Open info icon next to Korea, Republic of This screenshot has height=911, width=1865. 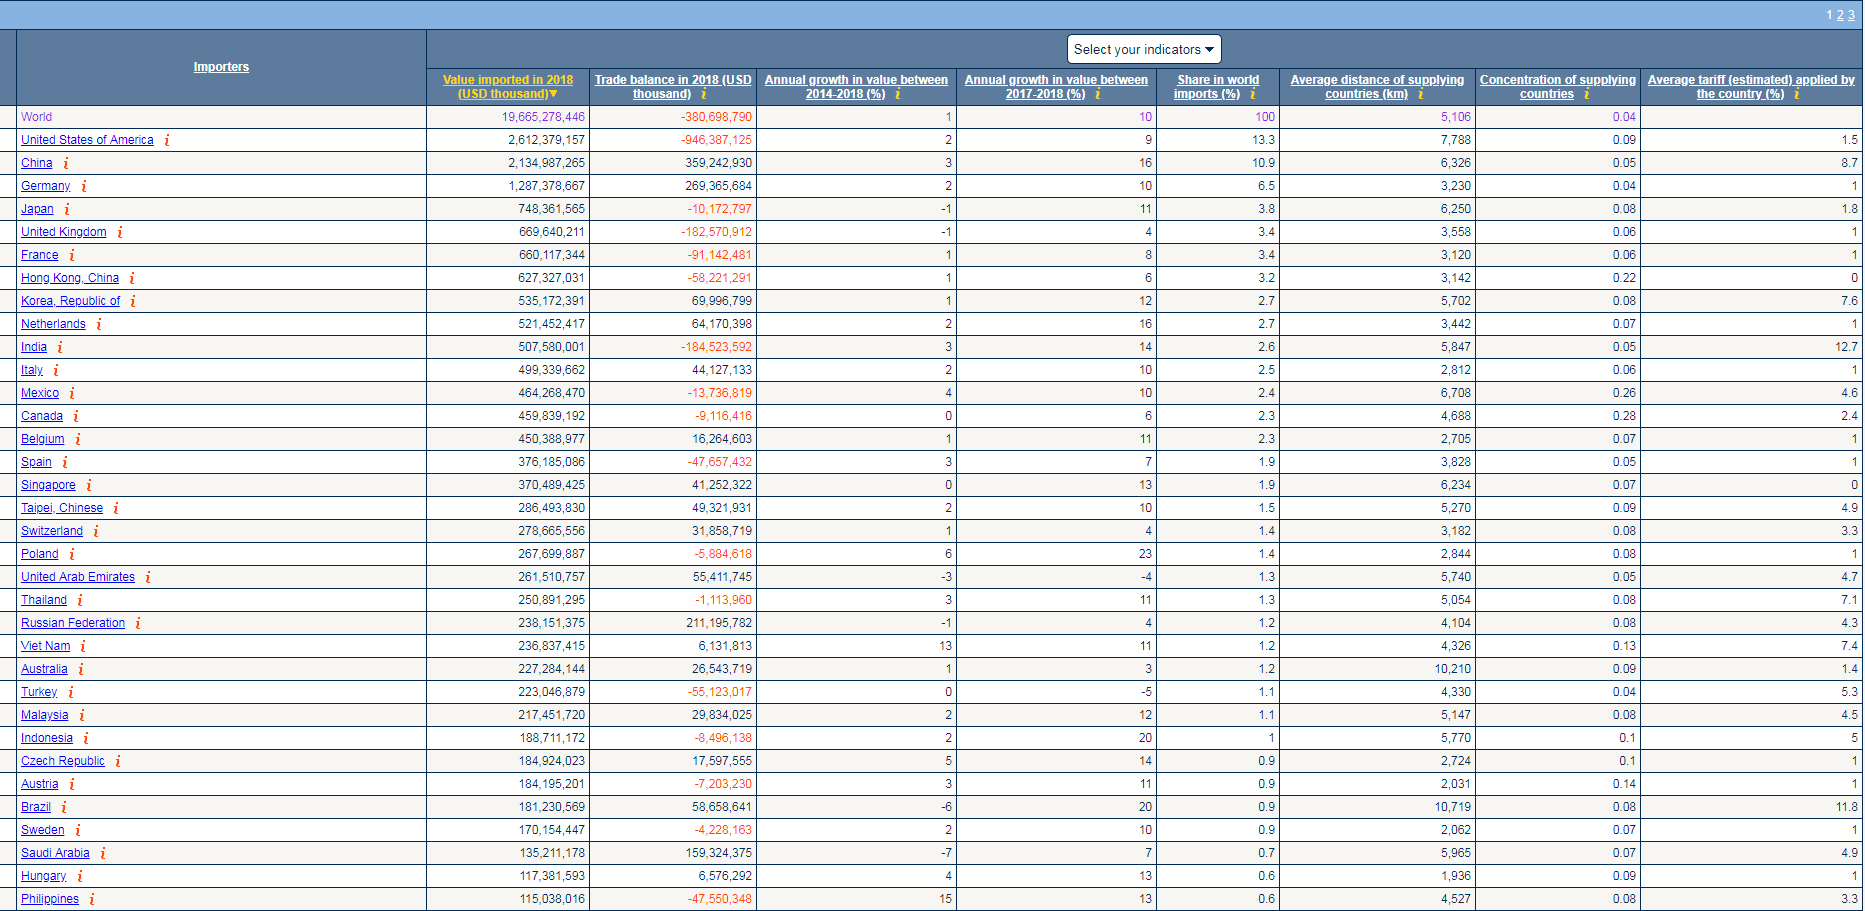[133, 301]
